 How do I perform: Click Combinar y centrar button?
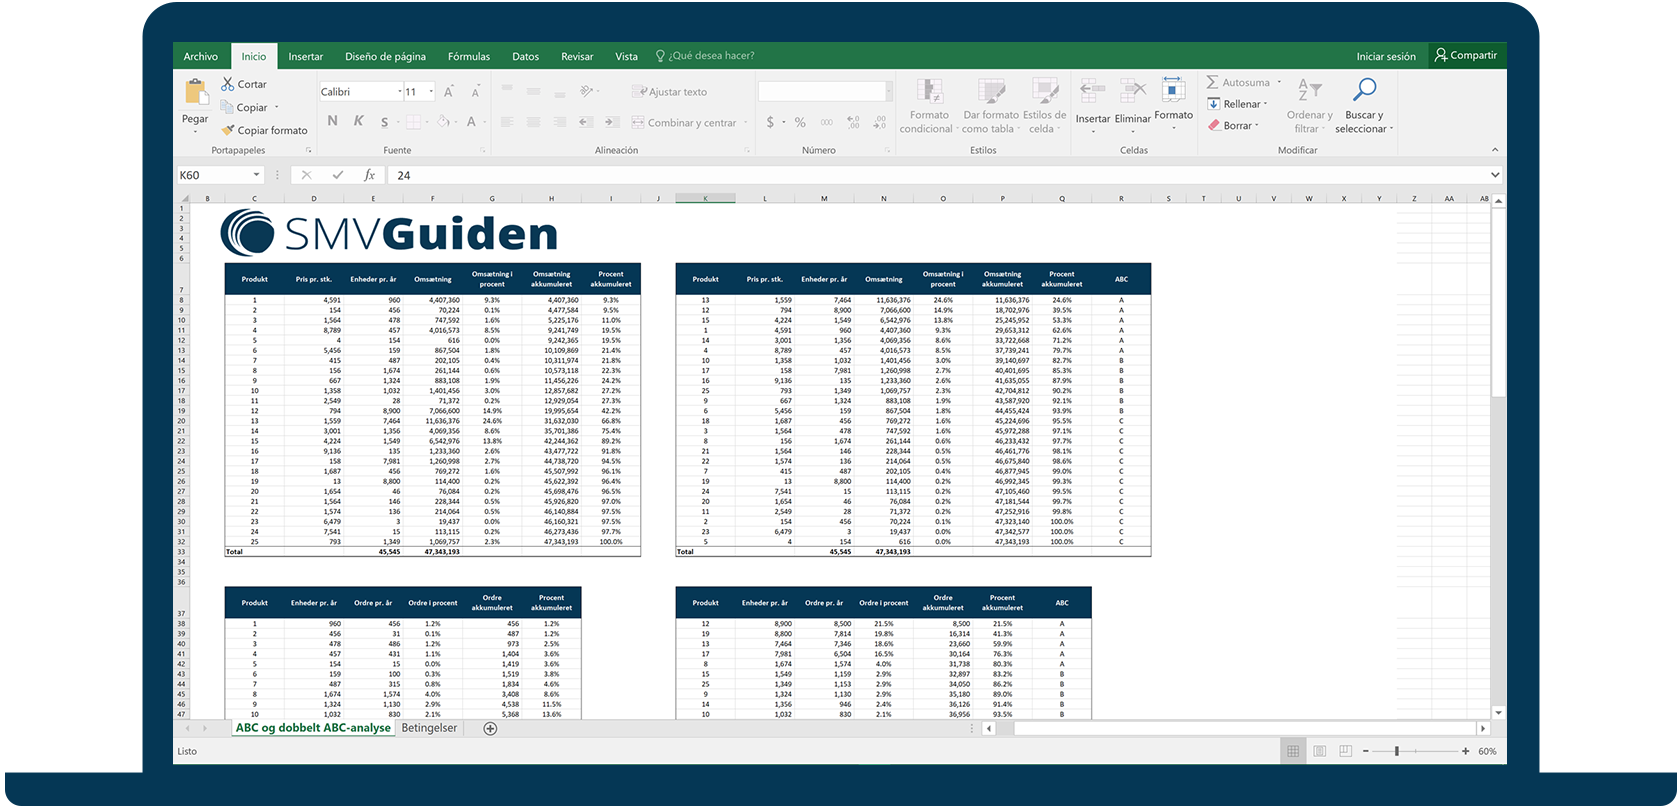(x=684, y=123)
